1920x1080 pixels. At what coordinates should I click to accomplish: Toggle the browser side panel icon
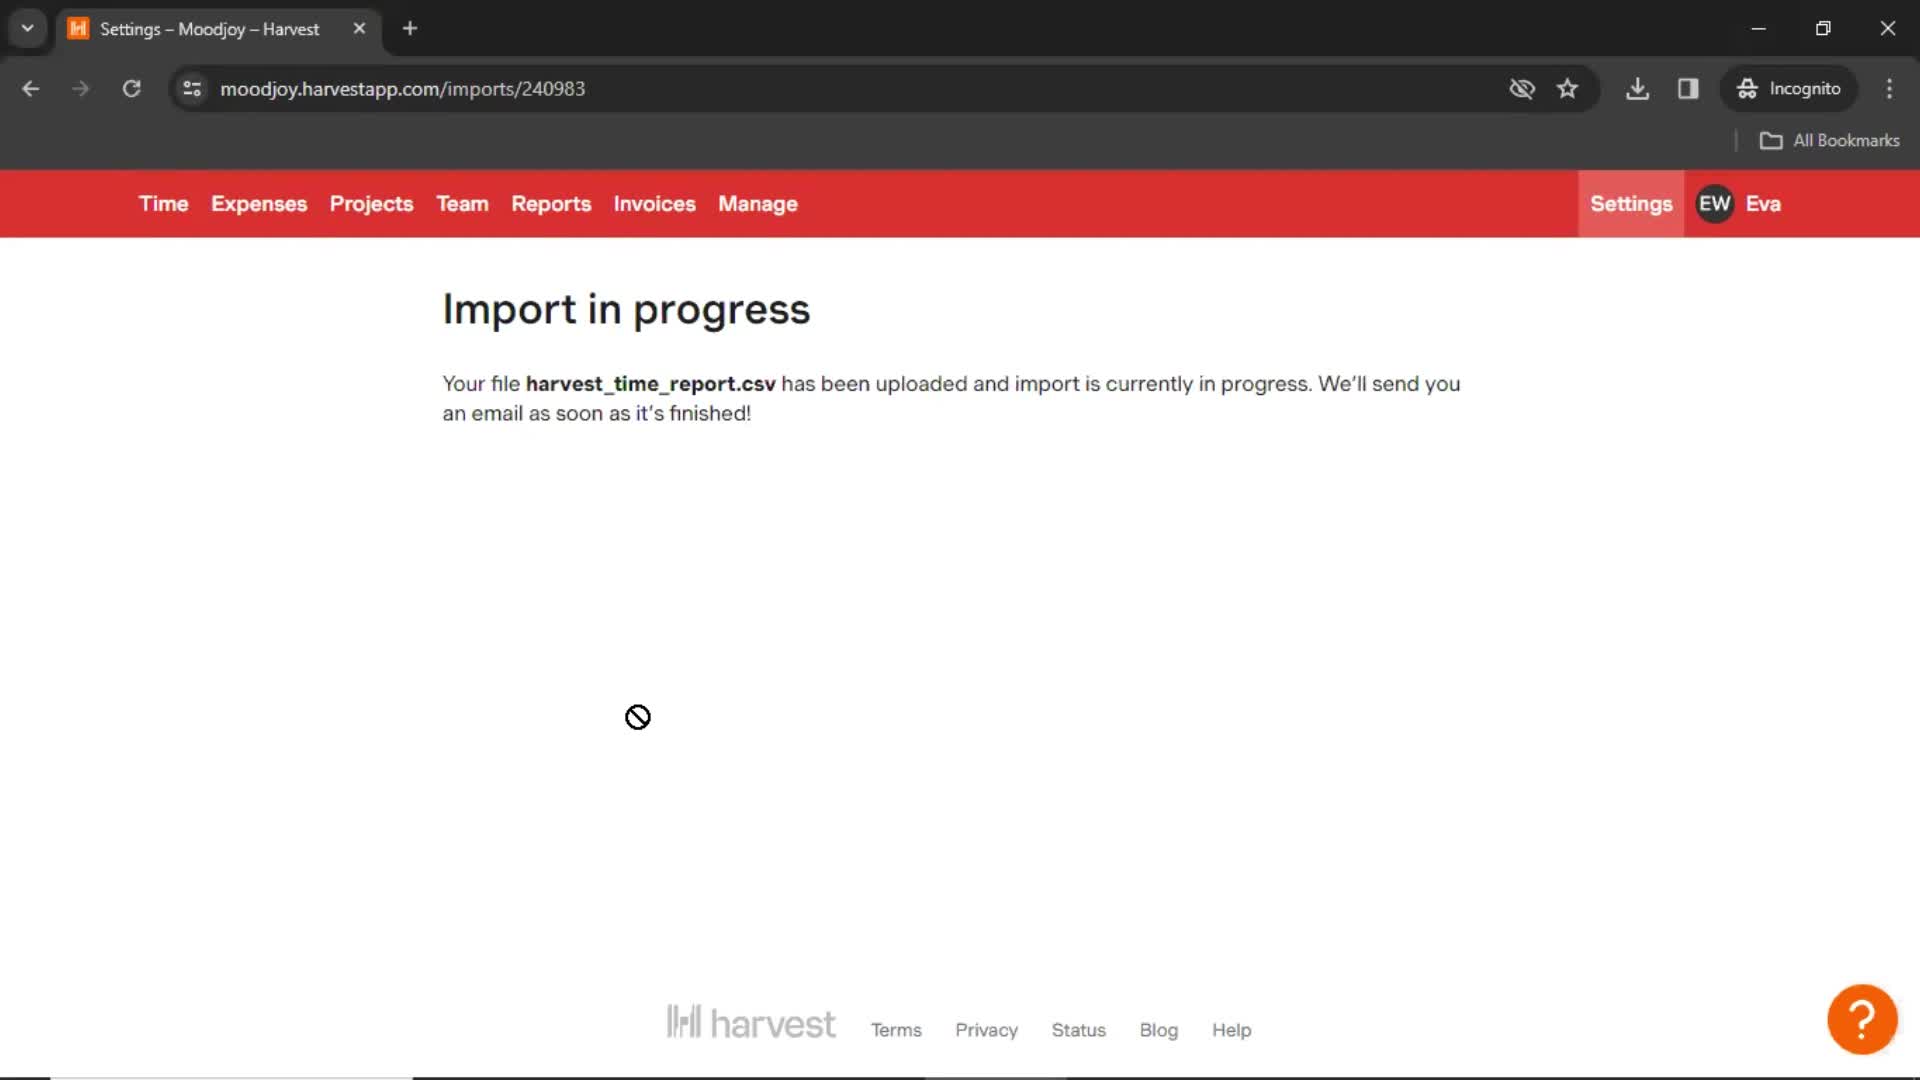1688,89
